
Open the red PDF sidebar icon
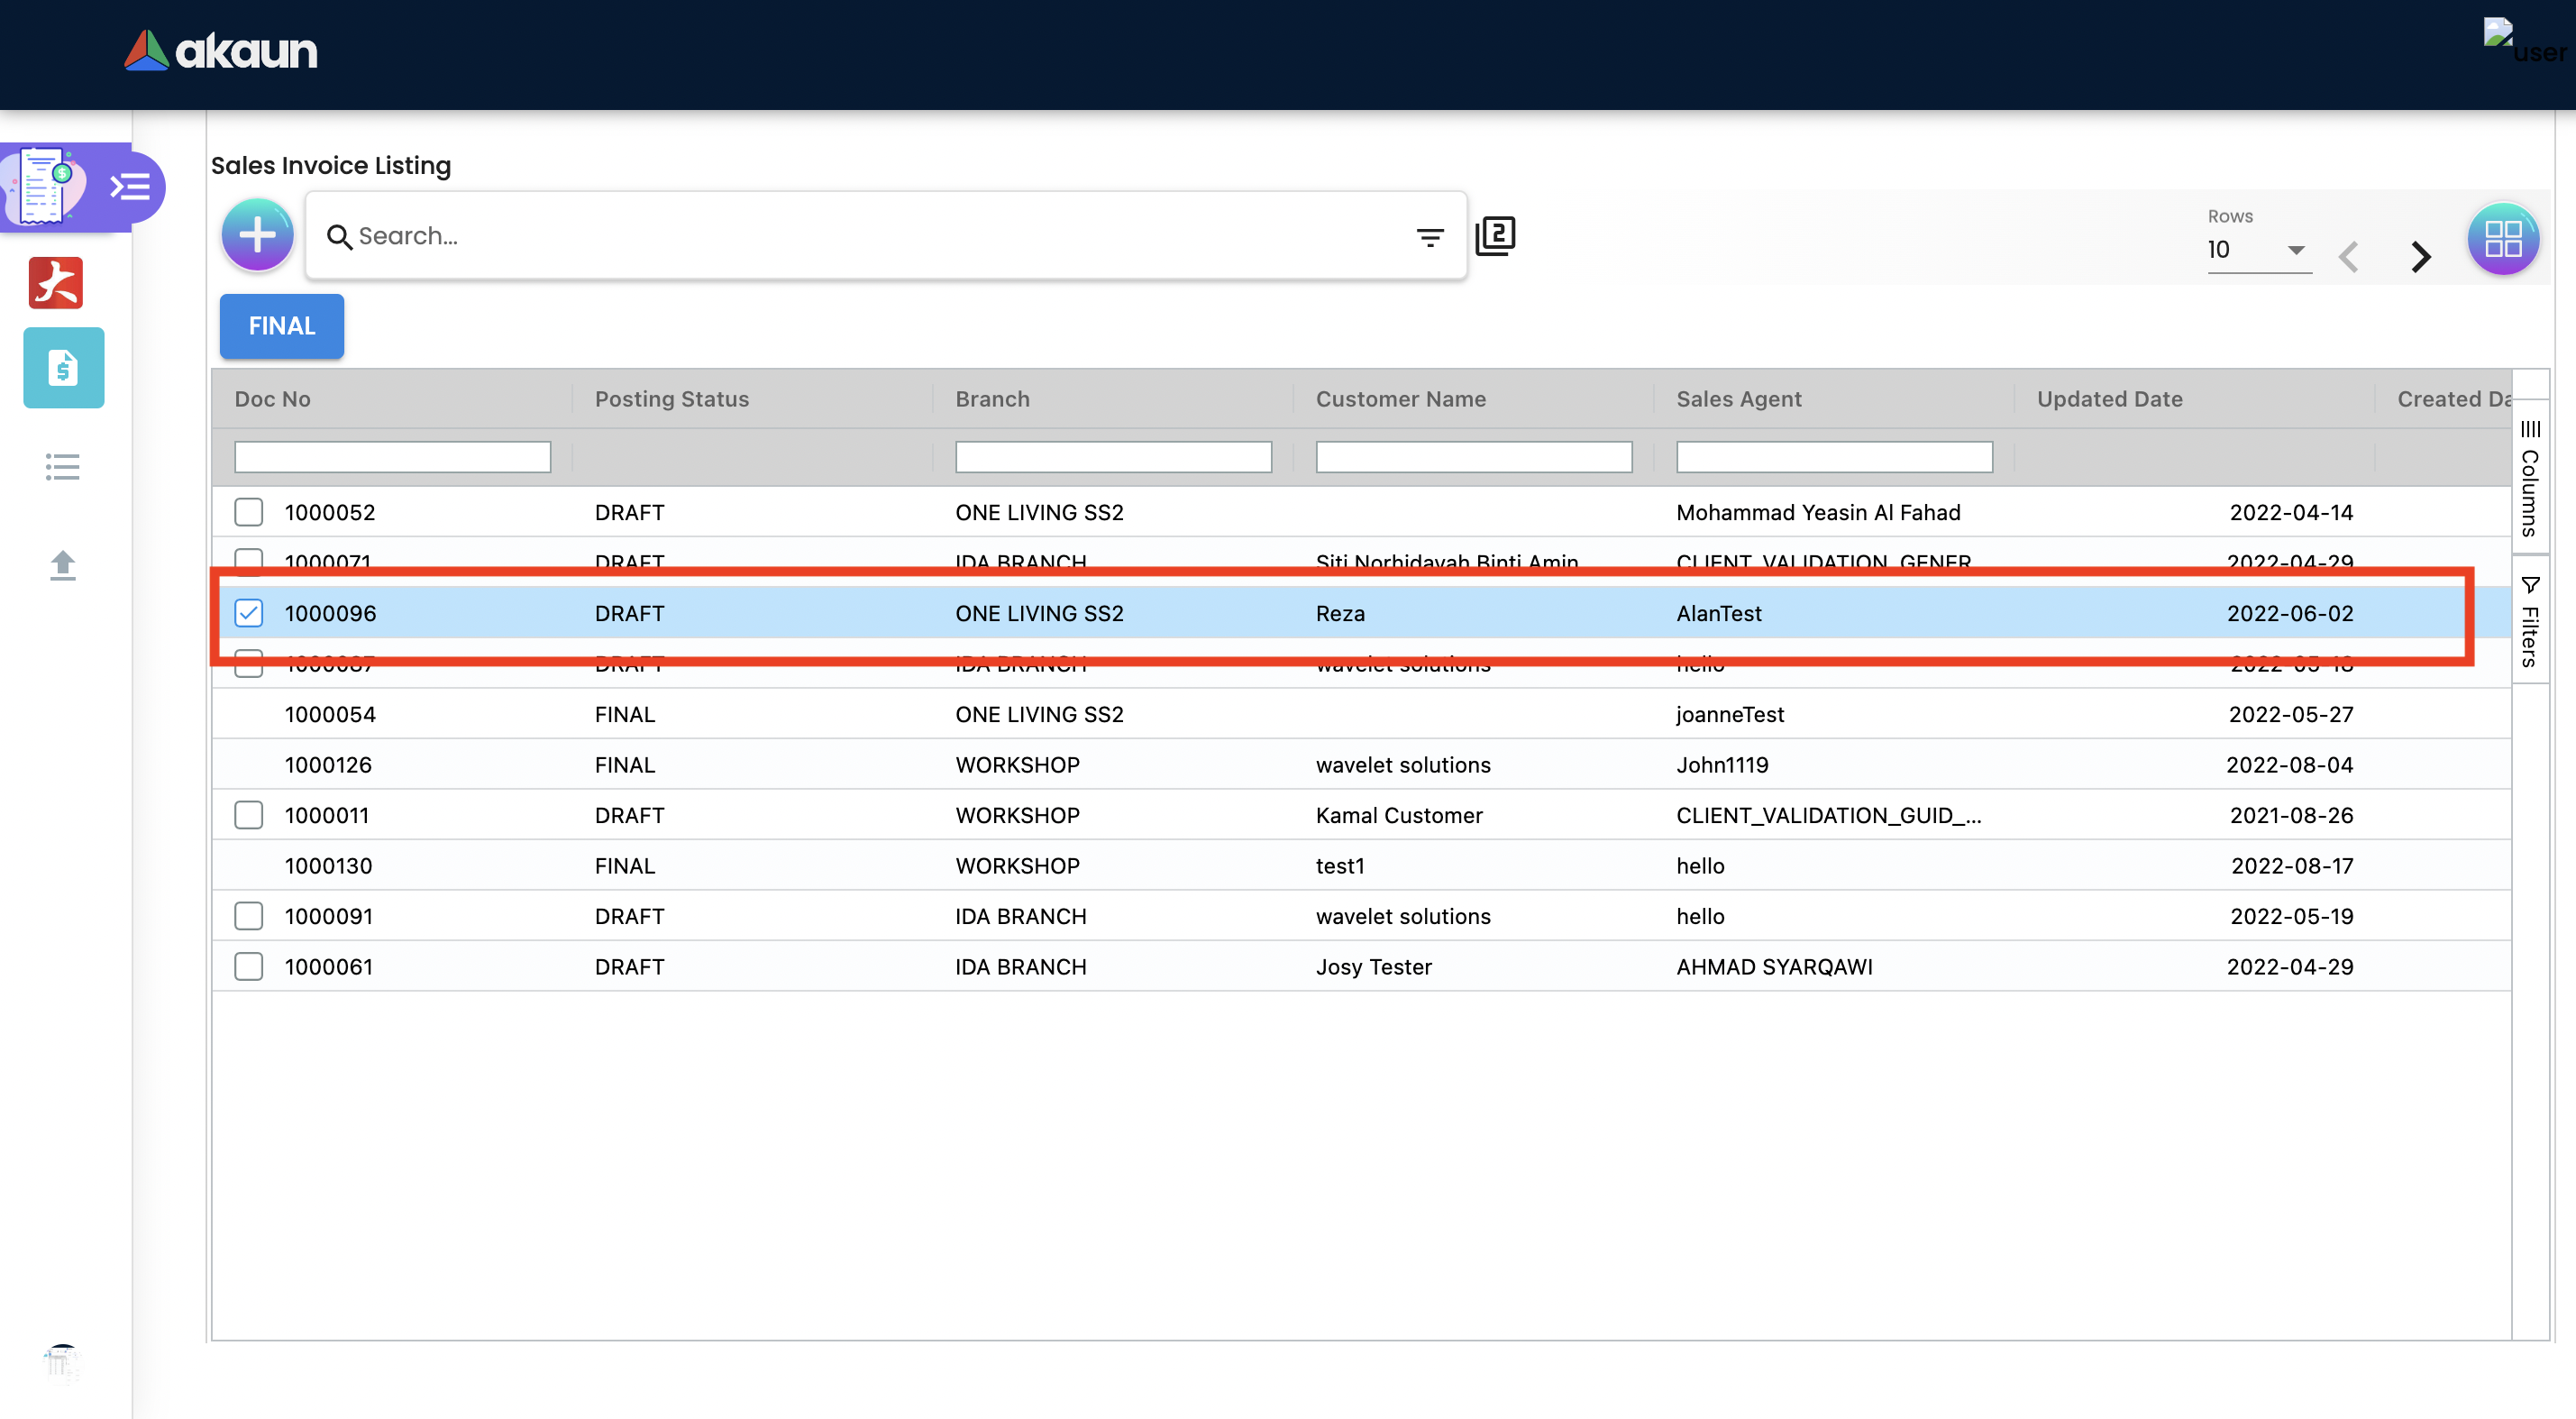[x=56, y=282]
